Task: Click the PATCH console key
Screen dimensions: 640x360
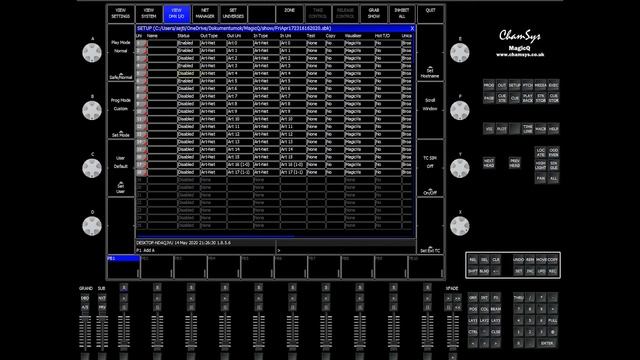Action: (528, 85)
